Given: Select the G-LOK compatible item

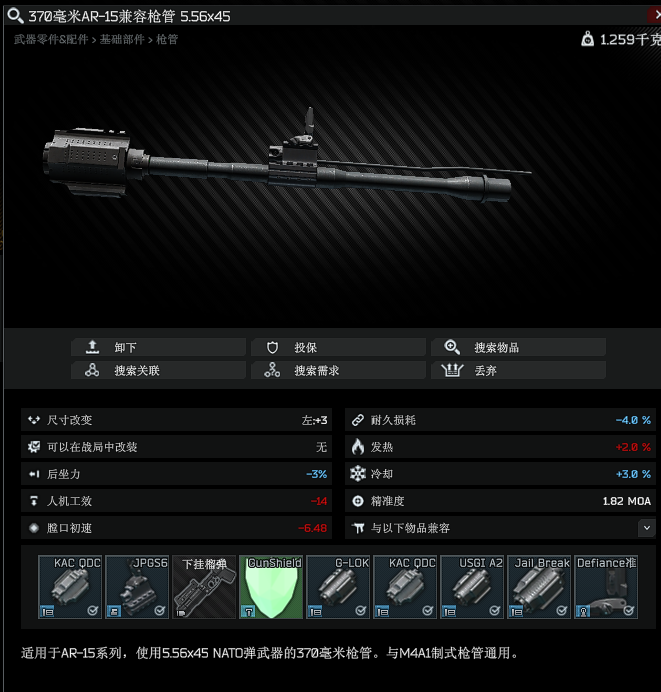Looking at the screenshot, I should [x=338, y=587].
